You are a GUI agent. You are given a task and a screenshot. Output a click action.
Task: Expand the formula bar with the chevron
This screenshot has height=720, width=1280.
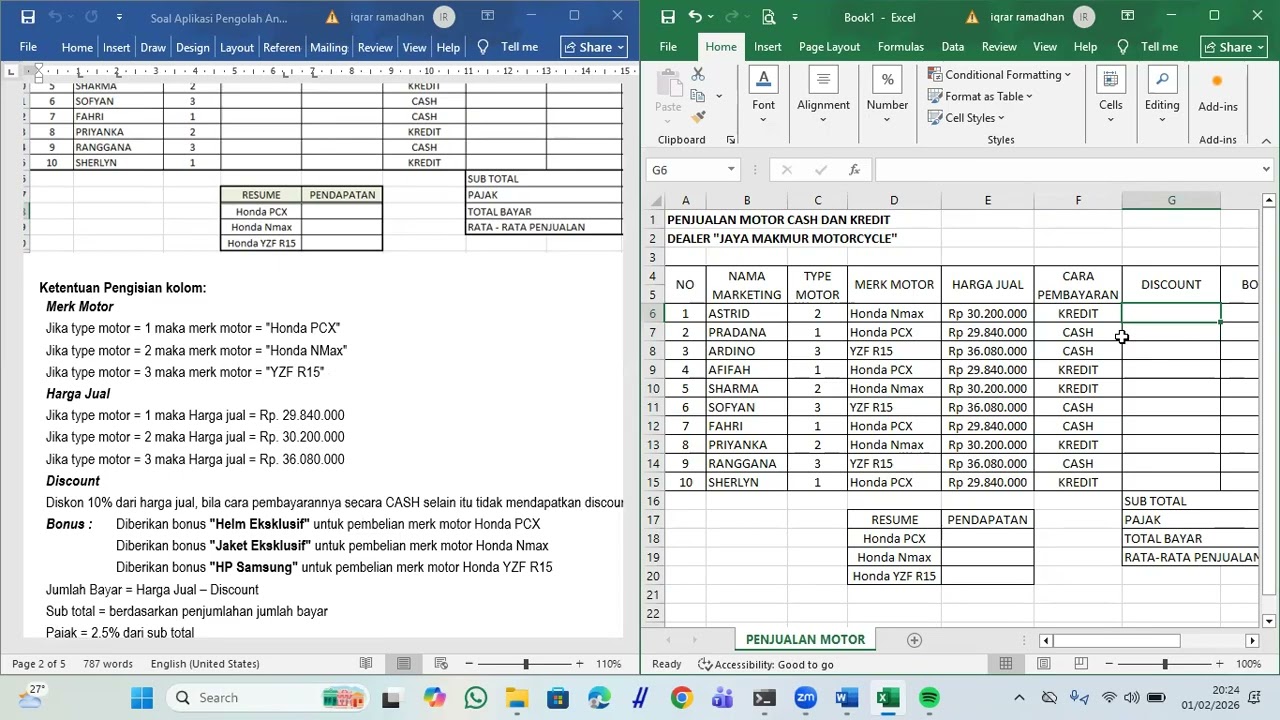click(x=1266, y=170)
